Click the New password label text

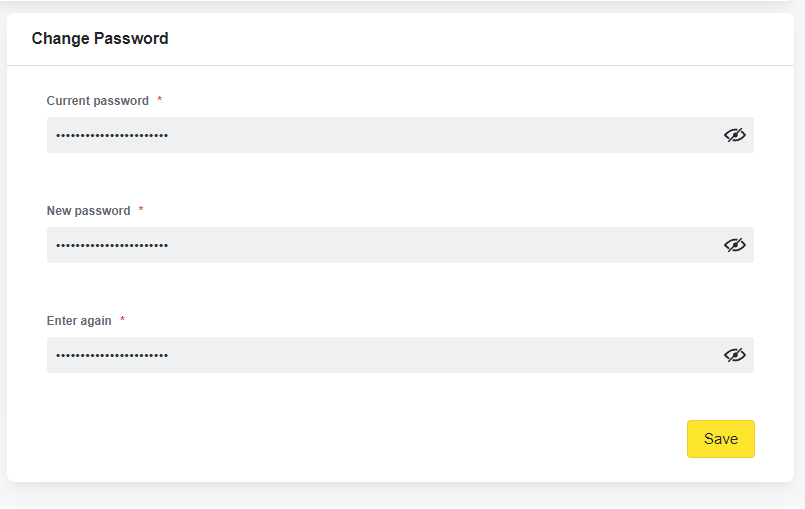pos(88,211)
